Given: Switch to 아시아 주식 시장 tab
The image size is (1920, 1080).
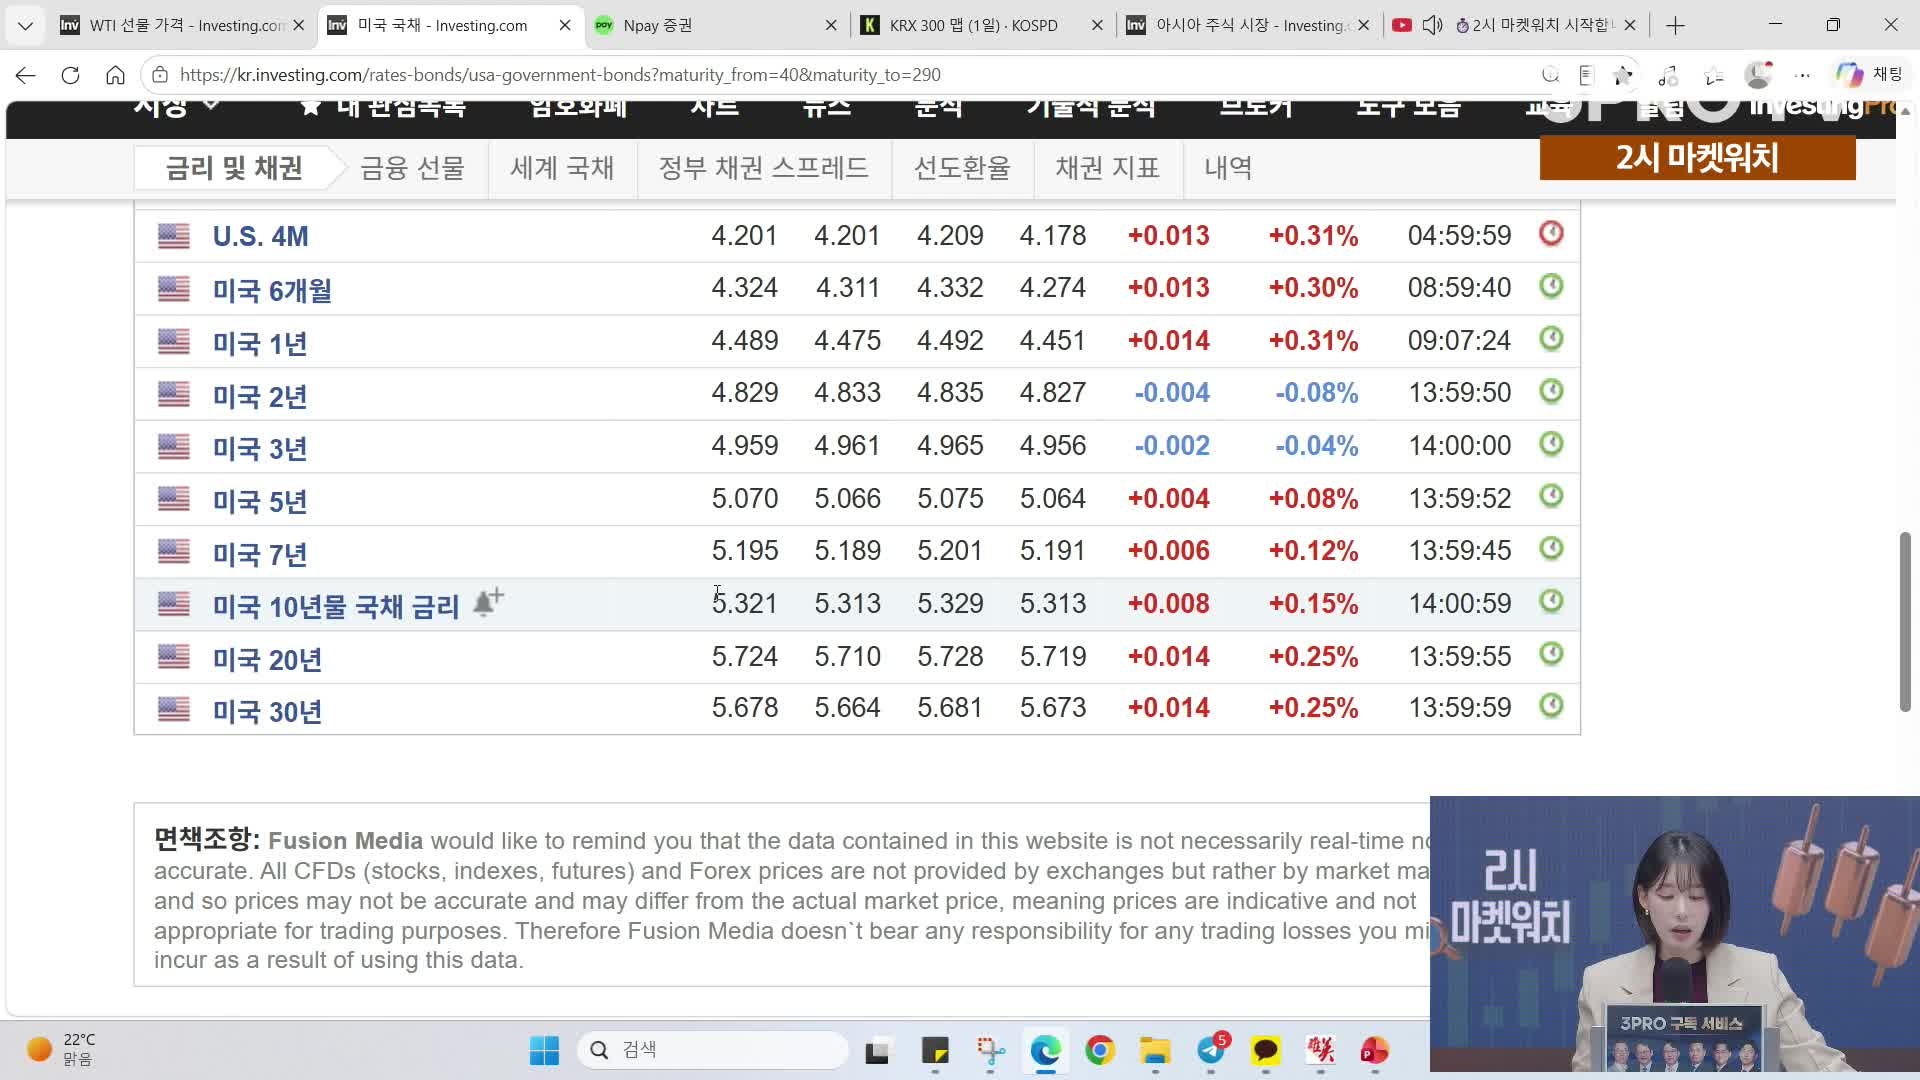Looking at the screenshot, I should pos(1250,25).
